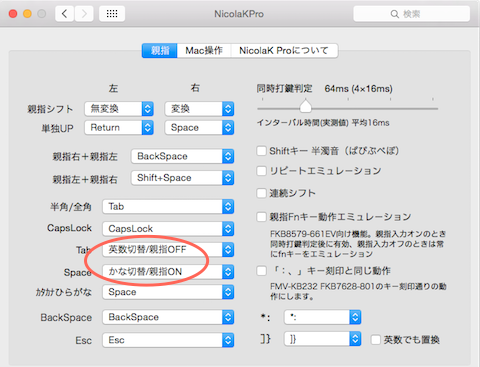Enable 親指Fnキー動作エミュレーション checkbox
The width and height of the screenshot is (480, 367).
(x=261, y=217)
